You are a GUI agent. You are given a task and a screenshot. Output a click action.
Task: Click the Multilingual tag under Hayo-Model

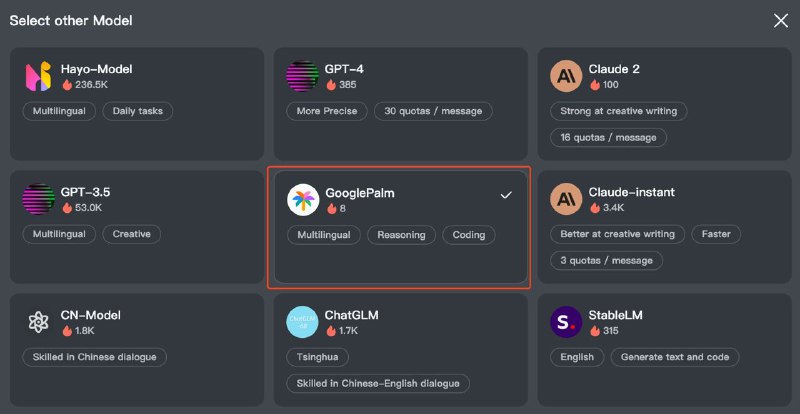pos(59,111)
